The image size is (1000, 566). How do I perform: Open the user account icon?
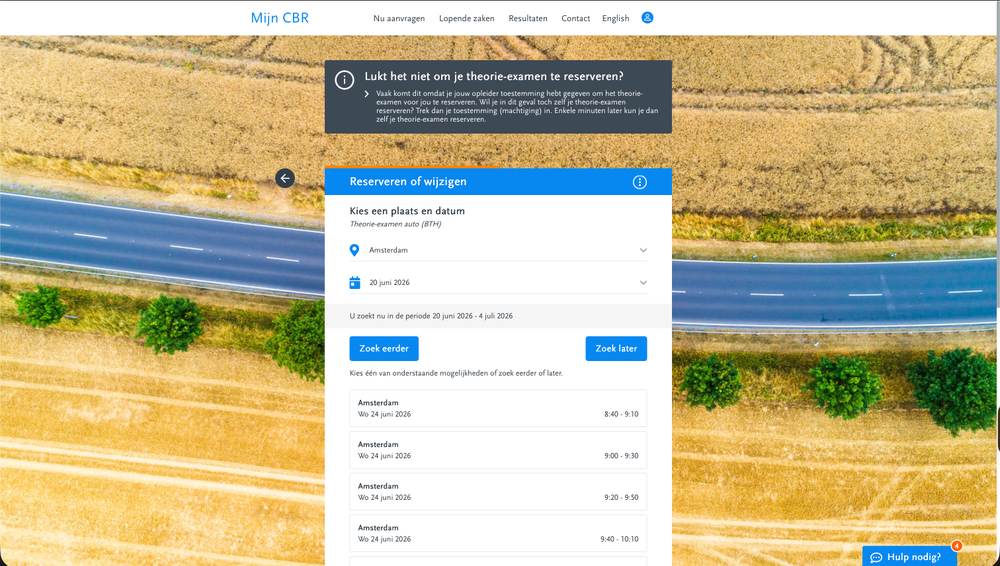(647, 18)
